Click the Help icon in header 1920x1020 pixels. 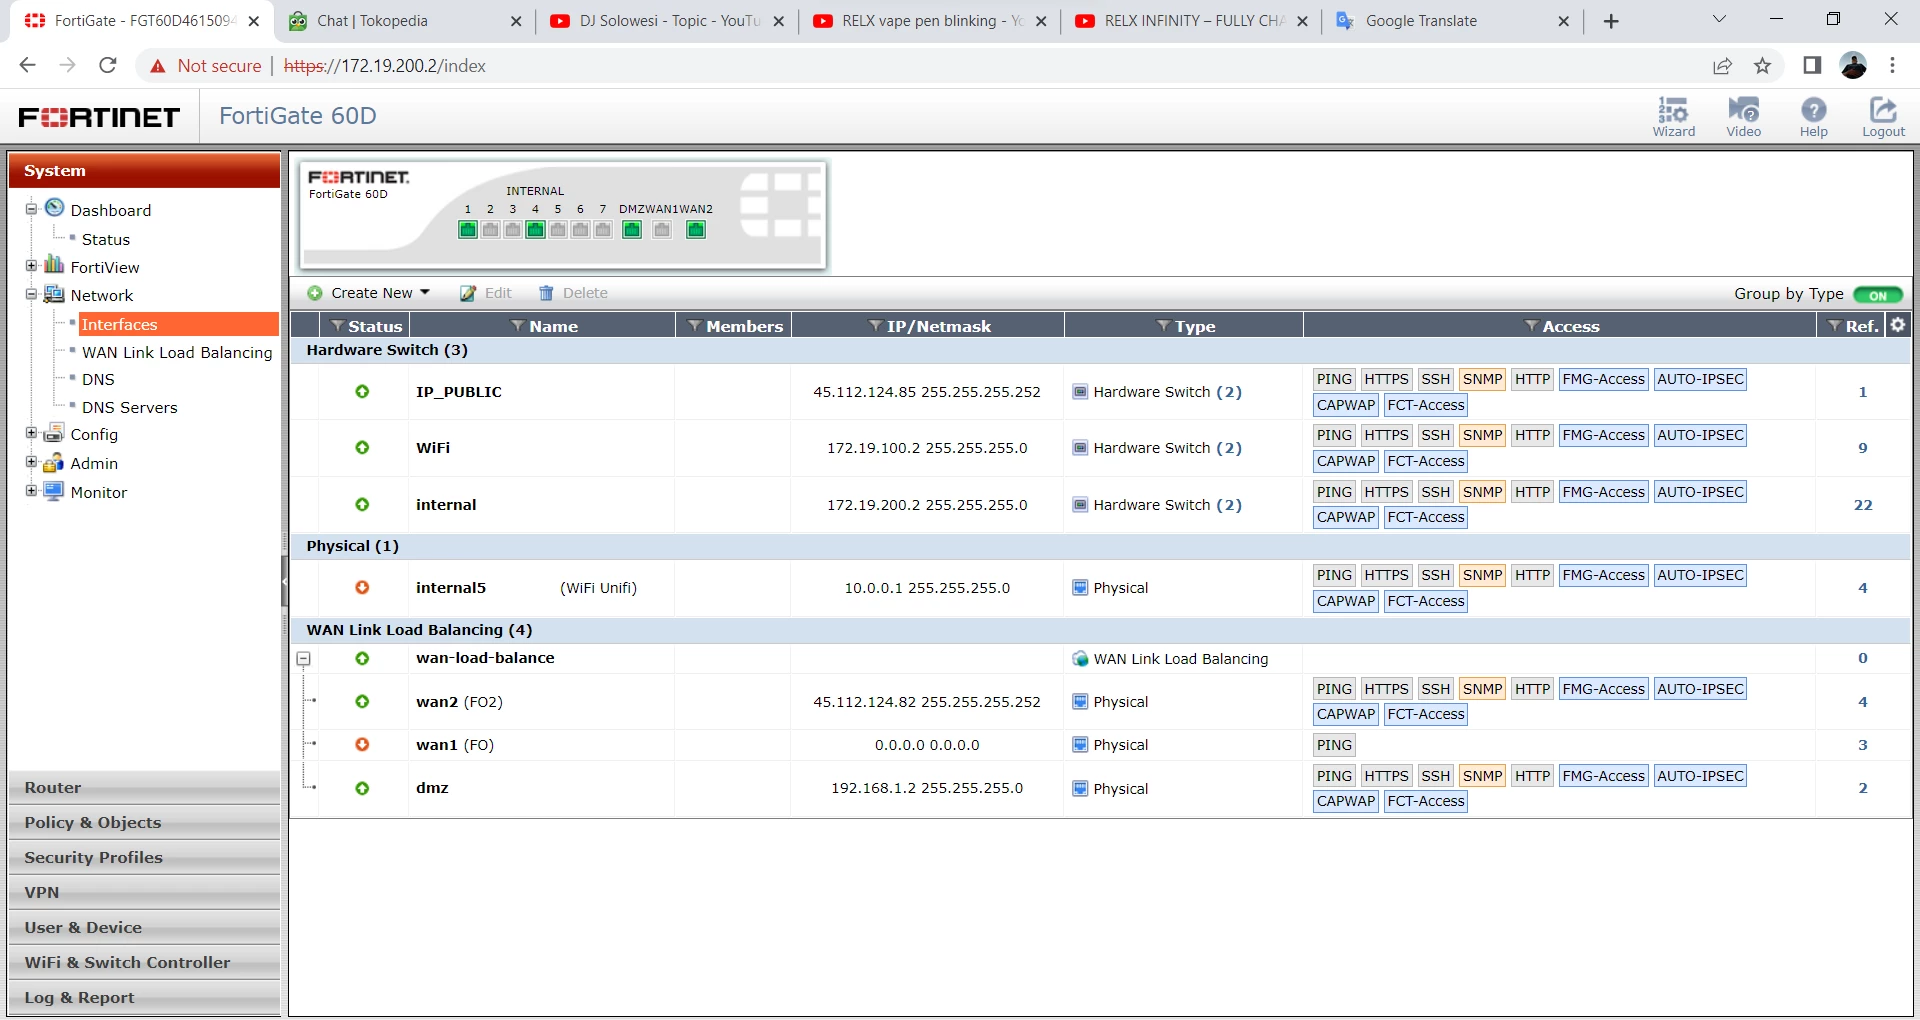point(1813,116)
